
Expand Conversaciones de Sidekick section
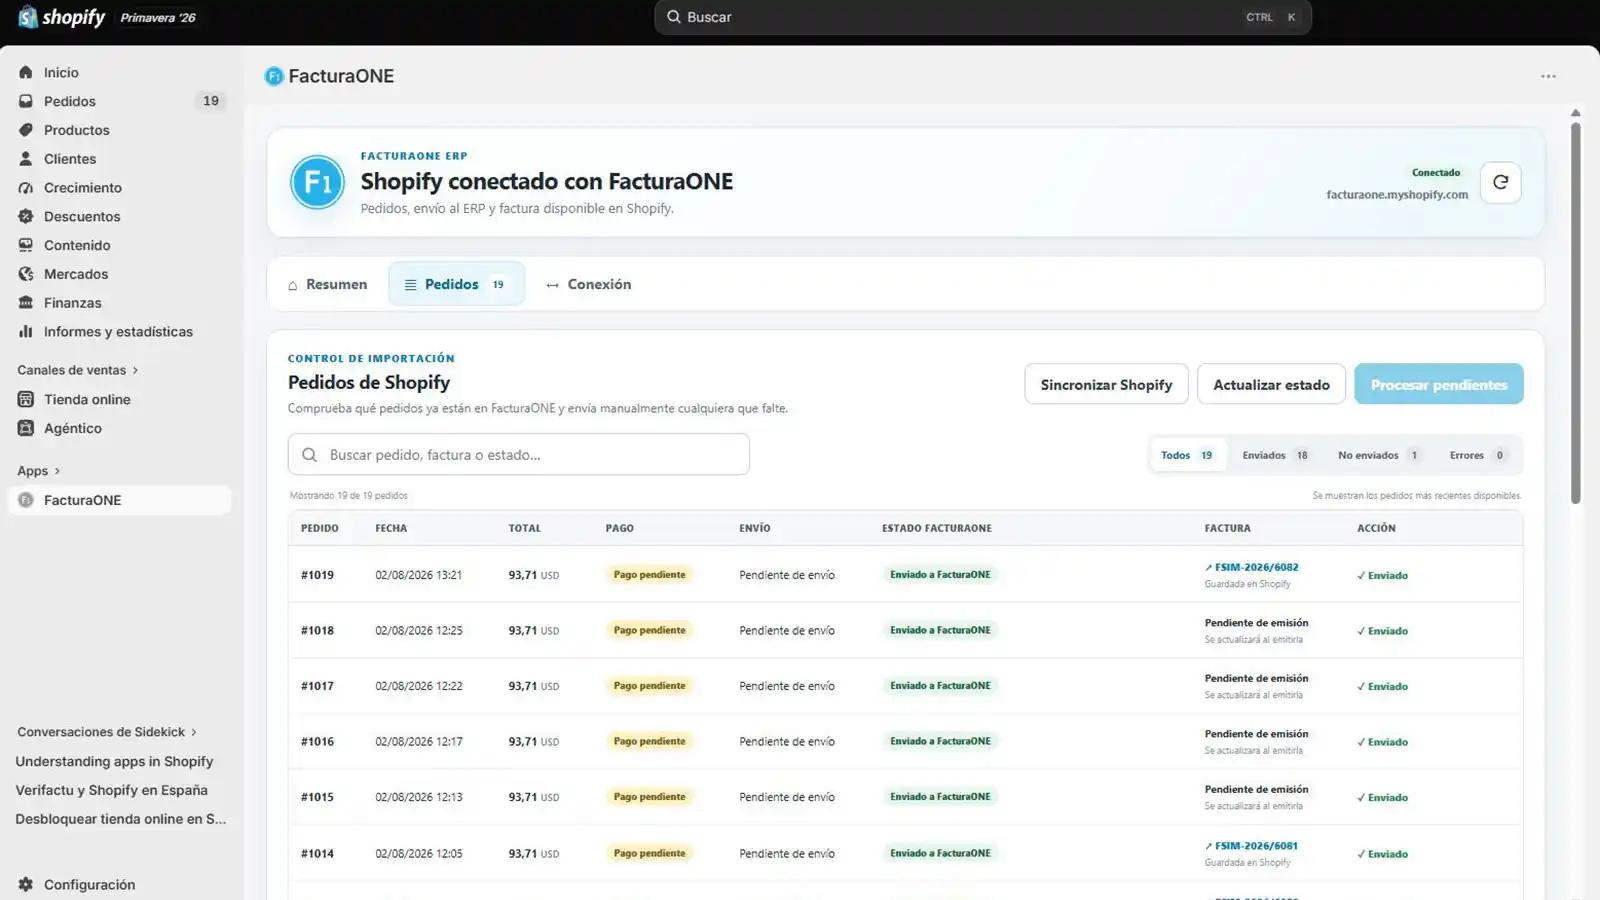[x=107, y=732]
